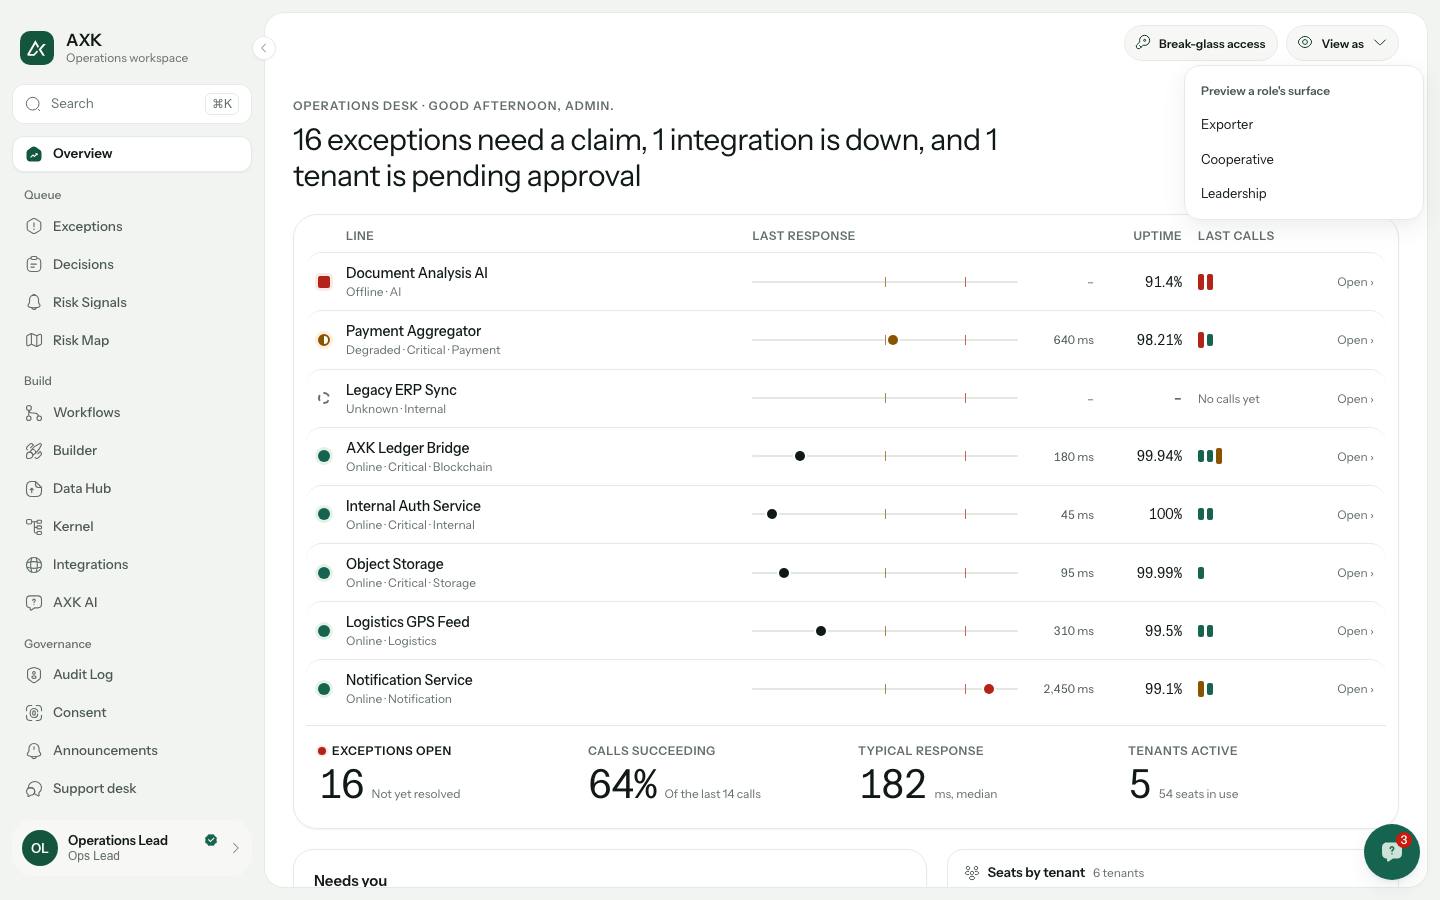Preview the Leadership role surface
Viewport: 1440px width, 900px height.
pyautogui.click(x=1303, y=194)
